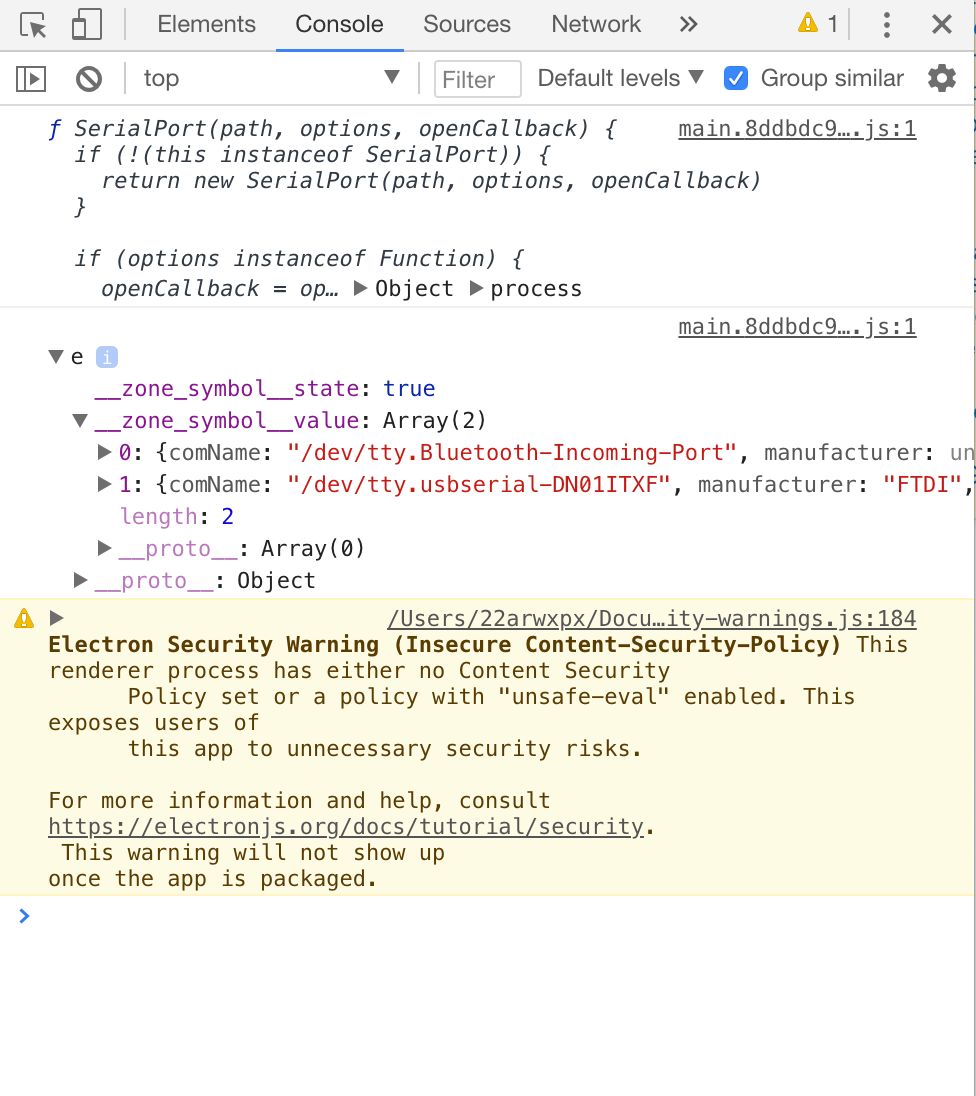Expand the __proto__ Object entry
The width and height of the screenshot is (976, 1096).
[x=80, y=579]
